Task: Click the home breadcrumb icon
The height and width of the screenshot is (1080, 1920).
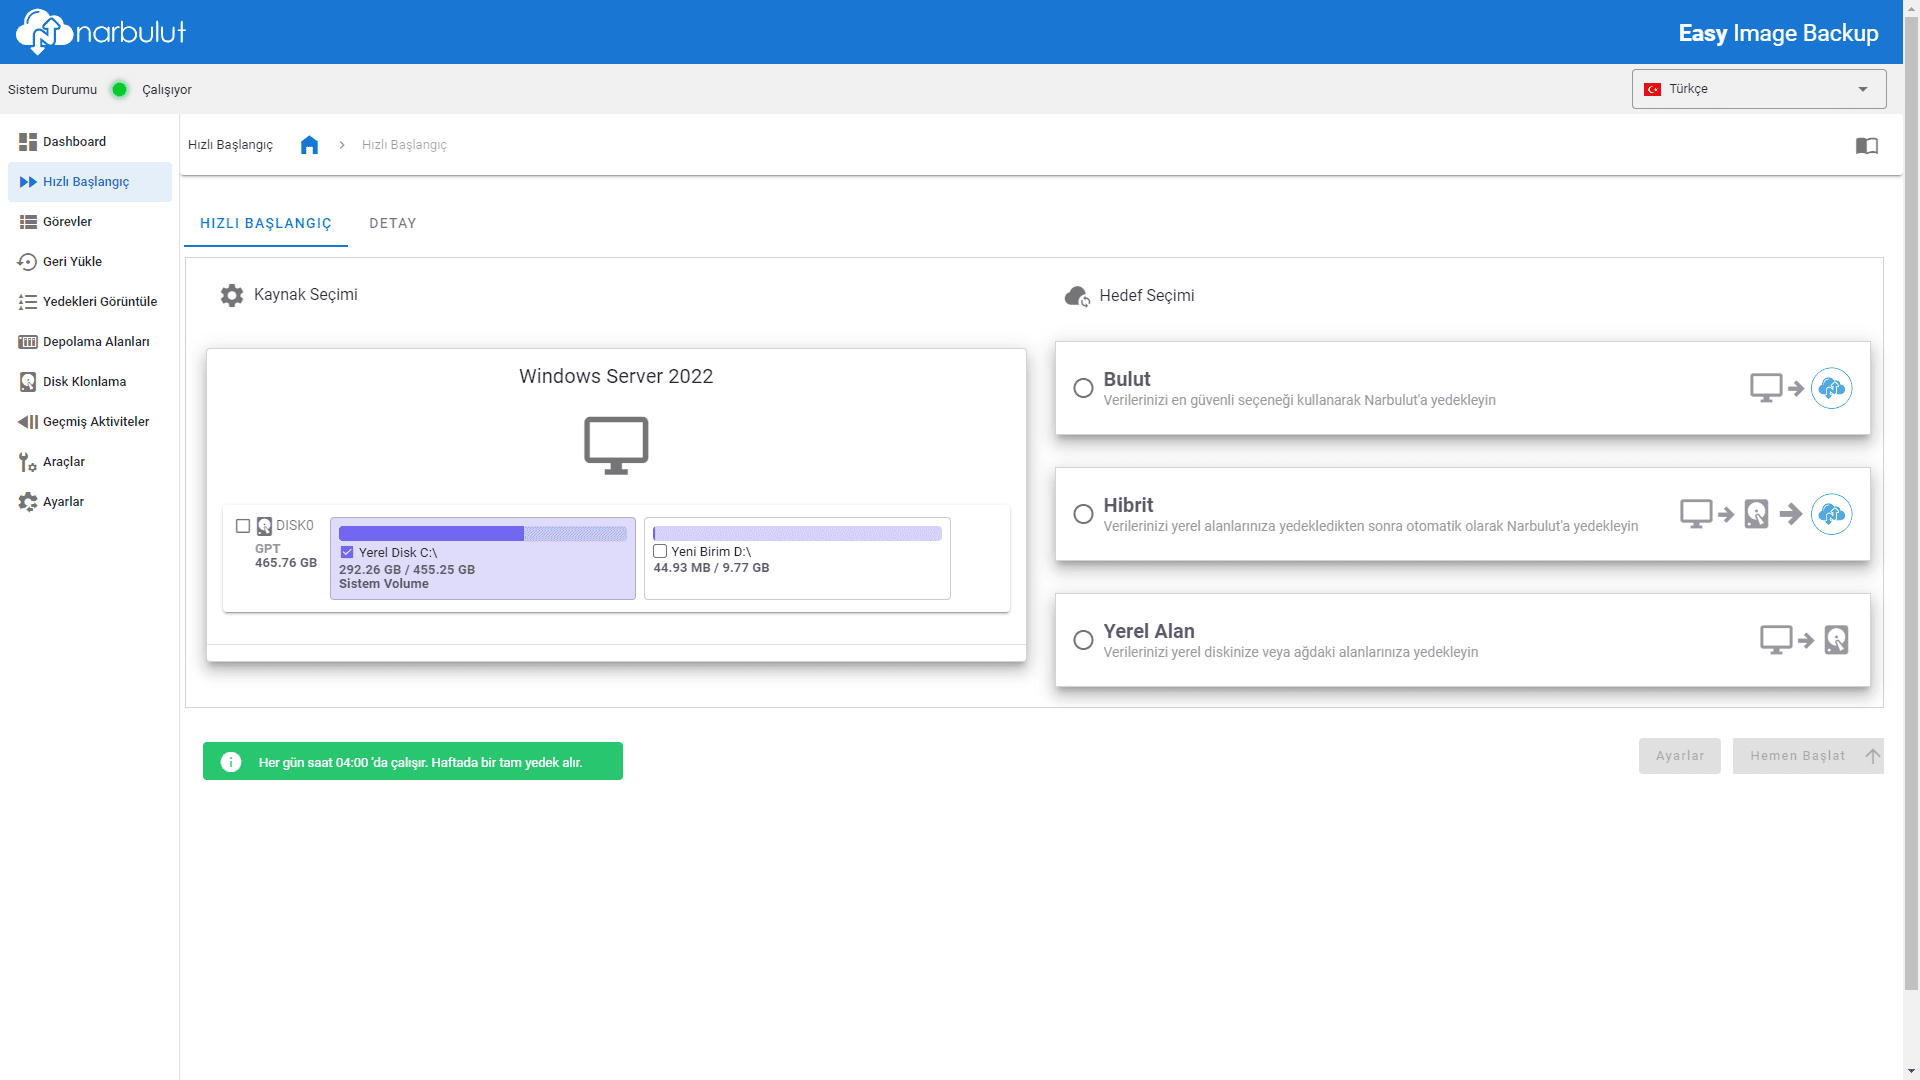Action: 309,145
